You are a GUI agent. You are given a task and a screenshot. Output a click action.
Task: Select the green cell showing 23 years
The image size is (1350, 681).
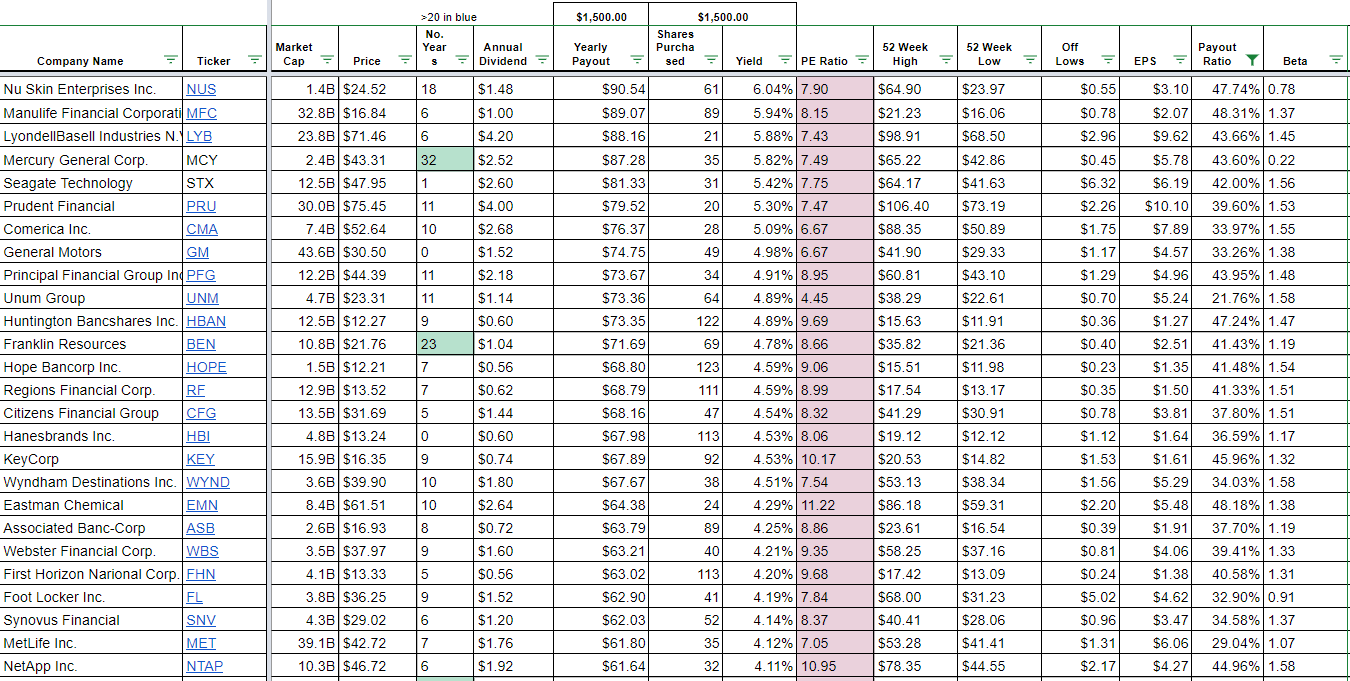(445, 344)
